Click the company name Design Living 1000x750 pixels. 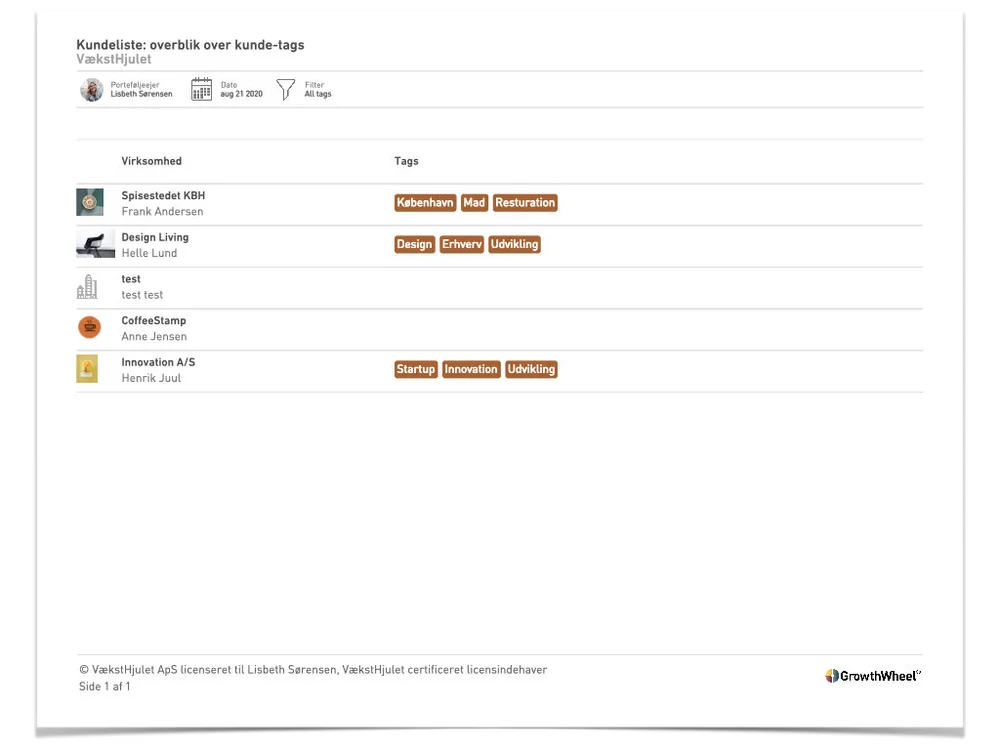click(x=155, y=237)
